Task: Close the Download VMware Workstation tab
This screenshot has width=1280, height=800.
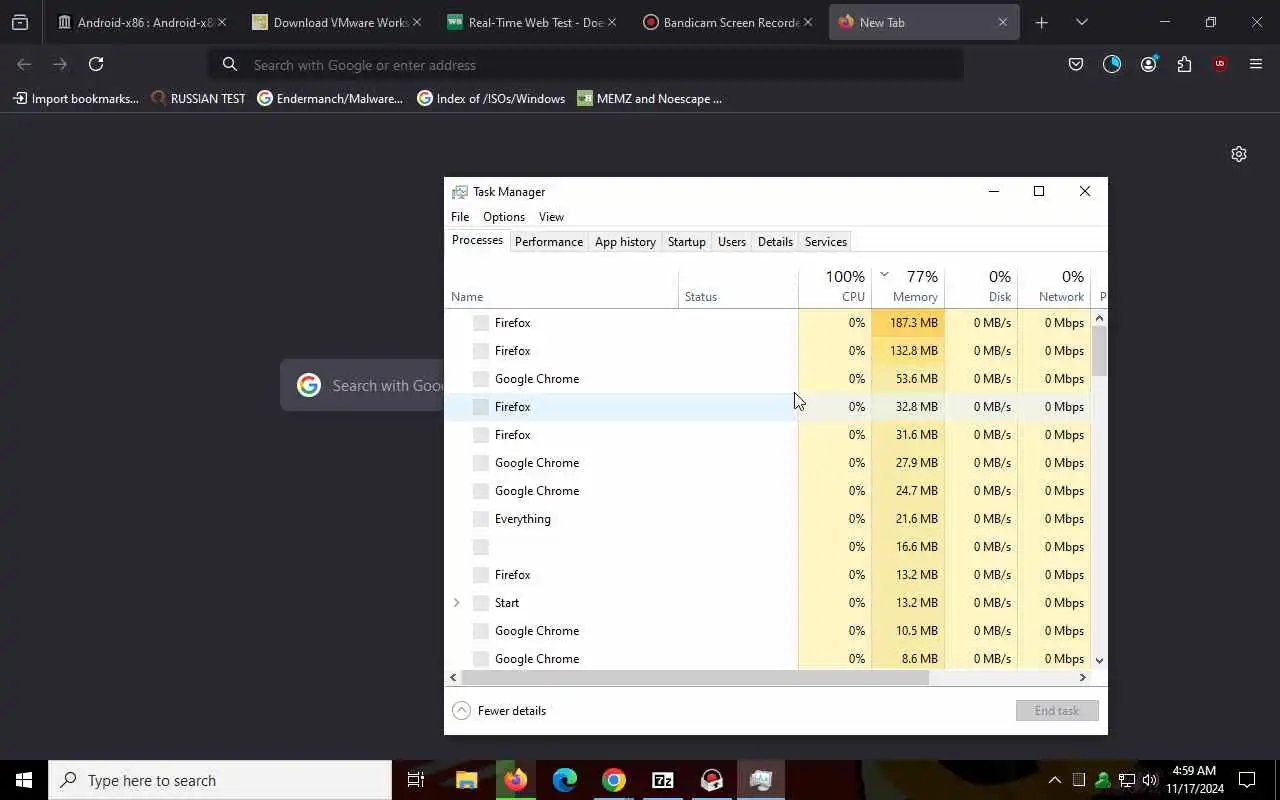Action: 417,22
